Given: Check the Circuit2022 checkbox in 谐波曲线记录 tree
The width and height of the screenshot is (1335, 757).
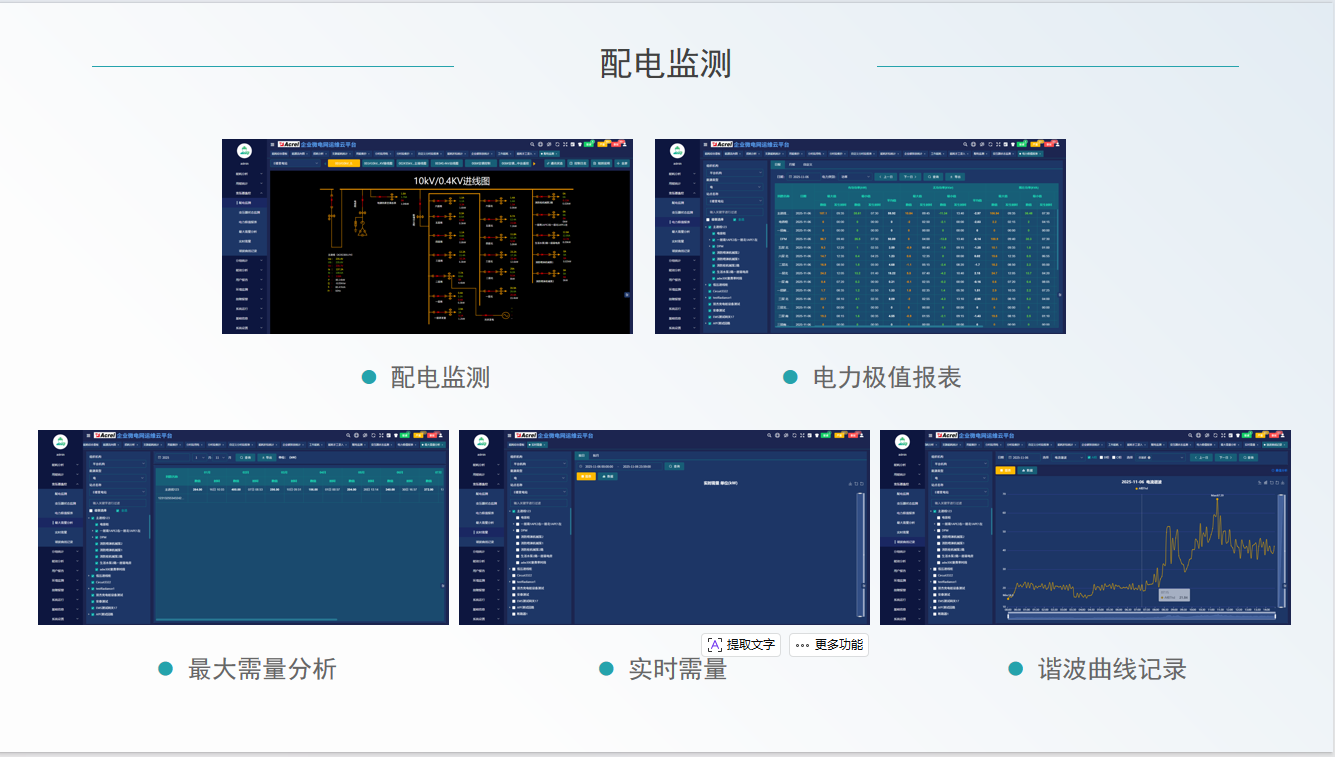Looking at the screenshot, I should pyautogui.click(x=933, y=575).
